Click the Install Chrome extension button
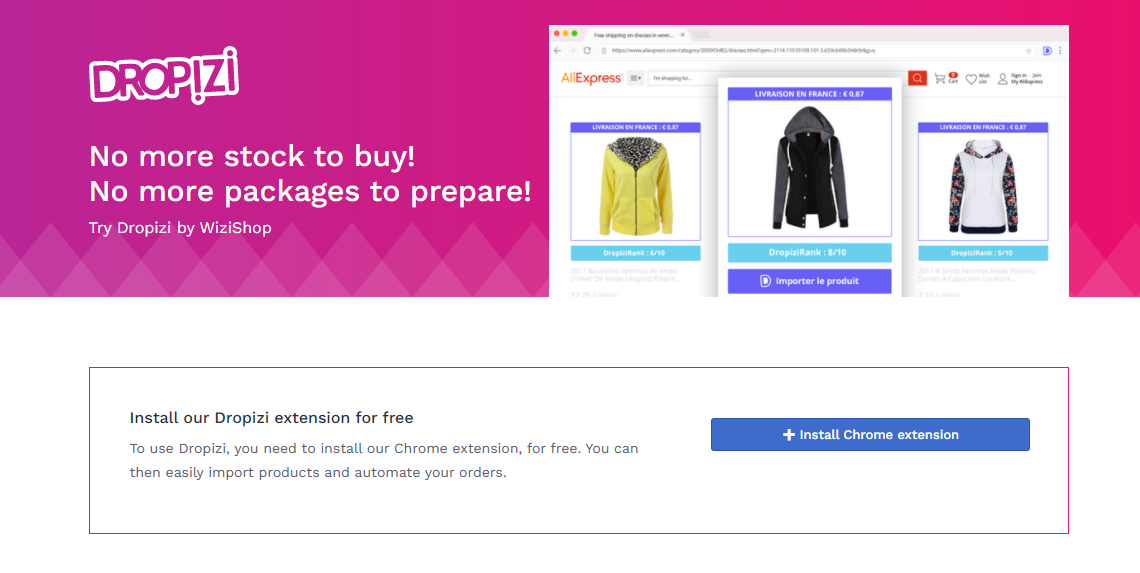 tap(870, 435)
